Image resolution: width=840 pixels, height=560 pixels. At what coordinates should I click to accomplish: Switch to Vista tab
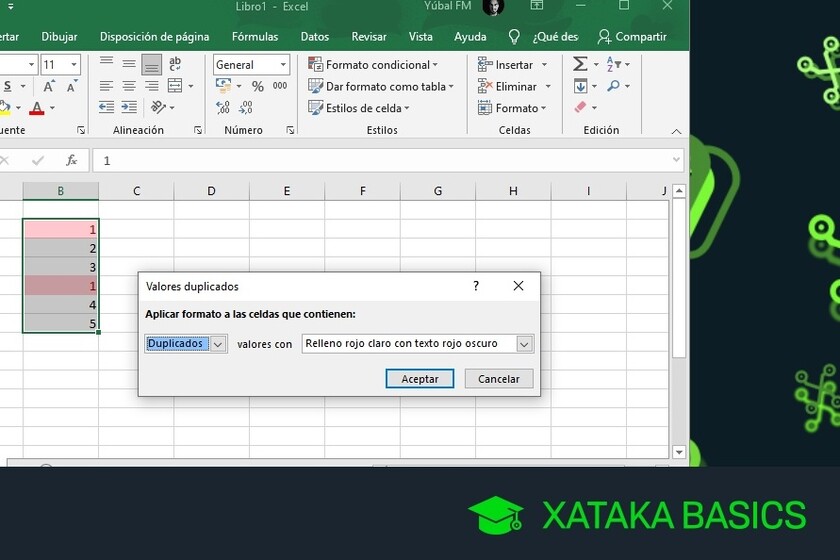pyautogui.click(x=421, y=36)
